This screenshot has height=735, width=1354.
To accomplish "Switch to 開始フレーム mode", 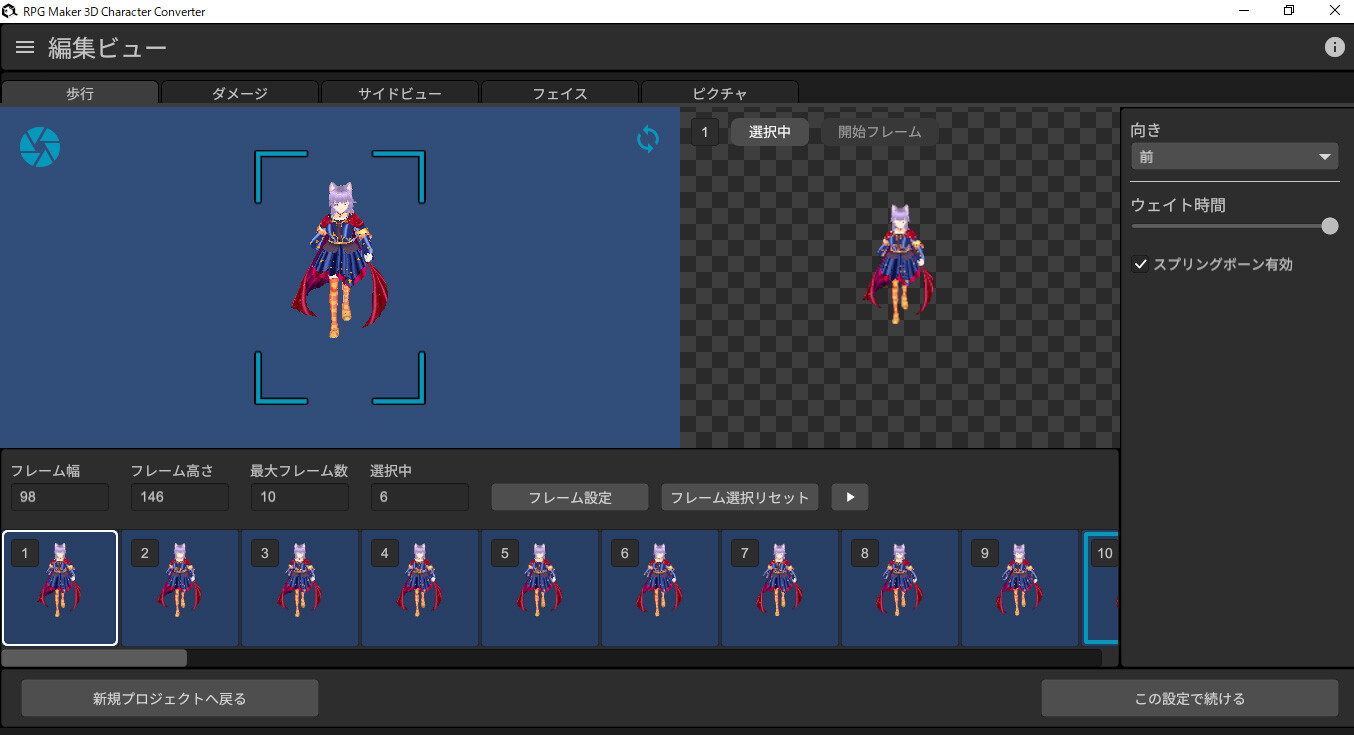I will coord(879,131).
